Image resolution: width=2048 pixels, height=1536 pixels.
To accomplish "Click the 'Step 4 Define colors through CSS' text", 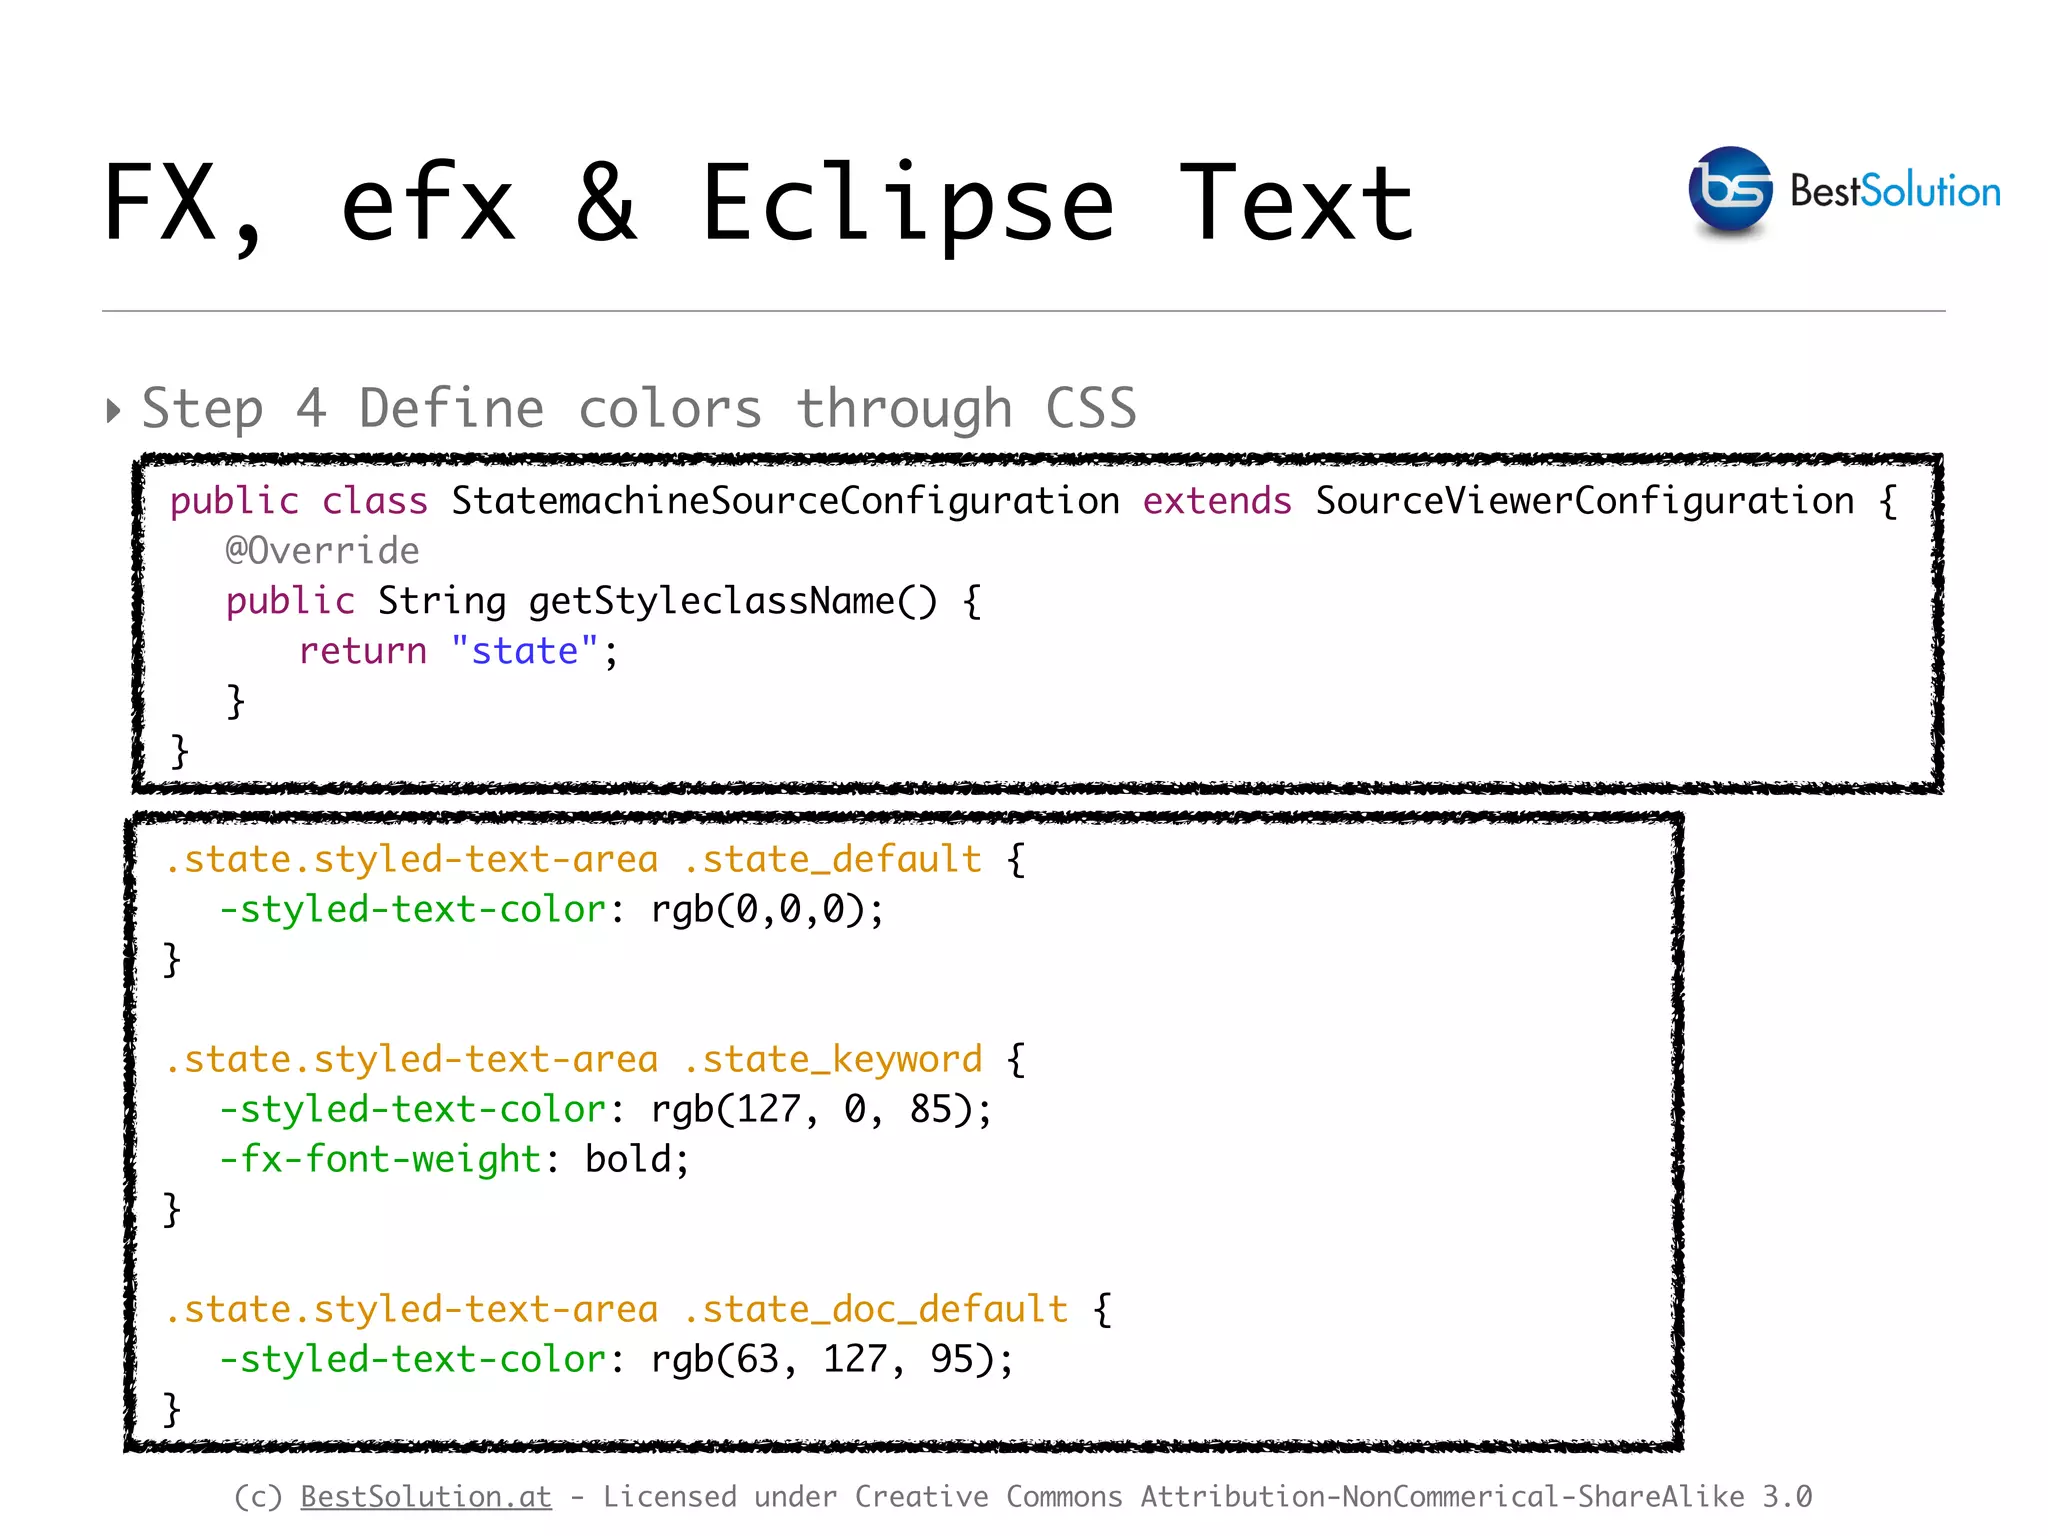I will coord(639,409).
